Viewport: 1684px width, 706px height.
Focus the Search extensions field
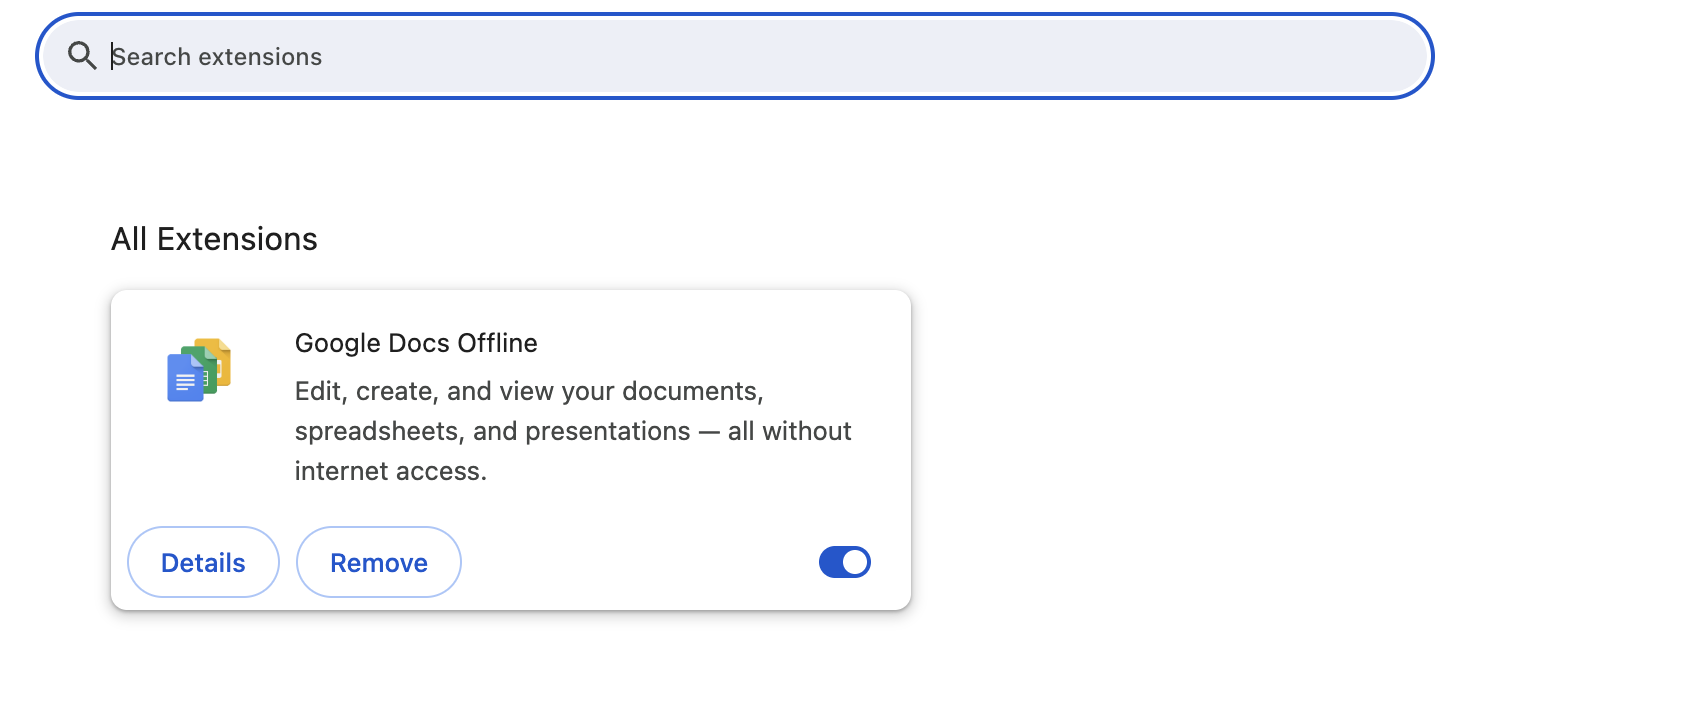click(x=735, y=56)
